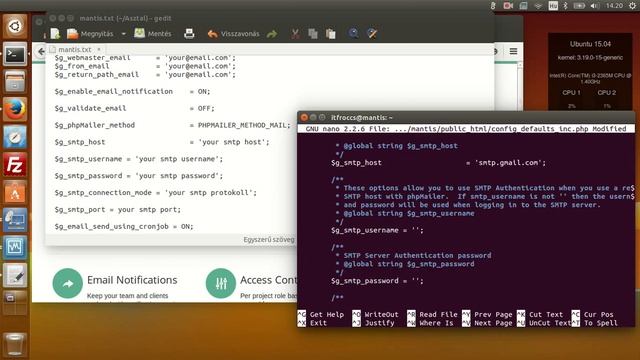Viewport: 640px width, 360px height.
Task: Open the Email Notifications heading link
Action: click(132, 280)
